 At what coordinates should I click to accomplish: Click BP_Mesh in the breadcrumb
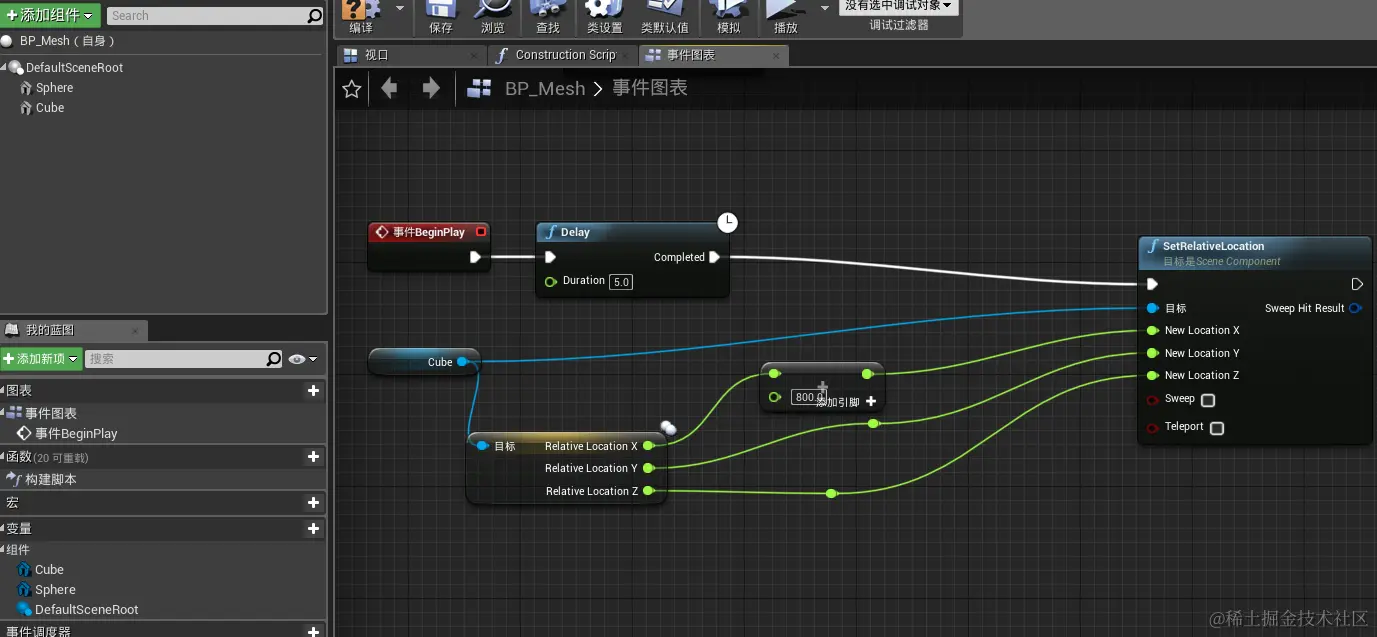point(545,89)
